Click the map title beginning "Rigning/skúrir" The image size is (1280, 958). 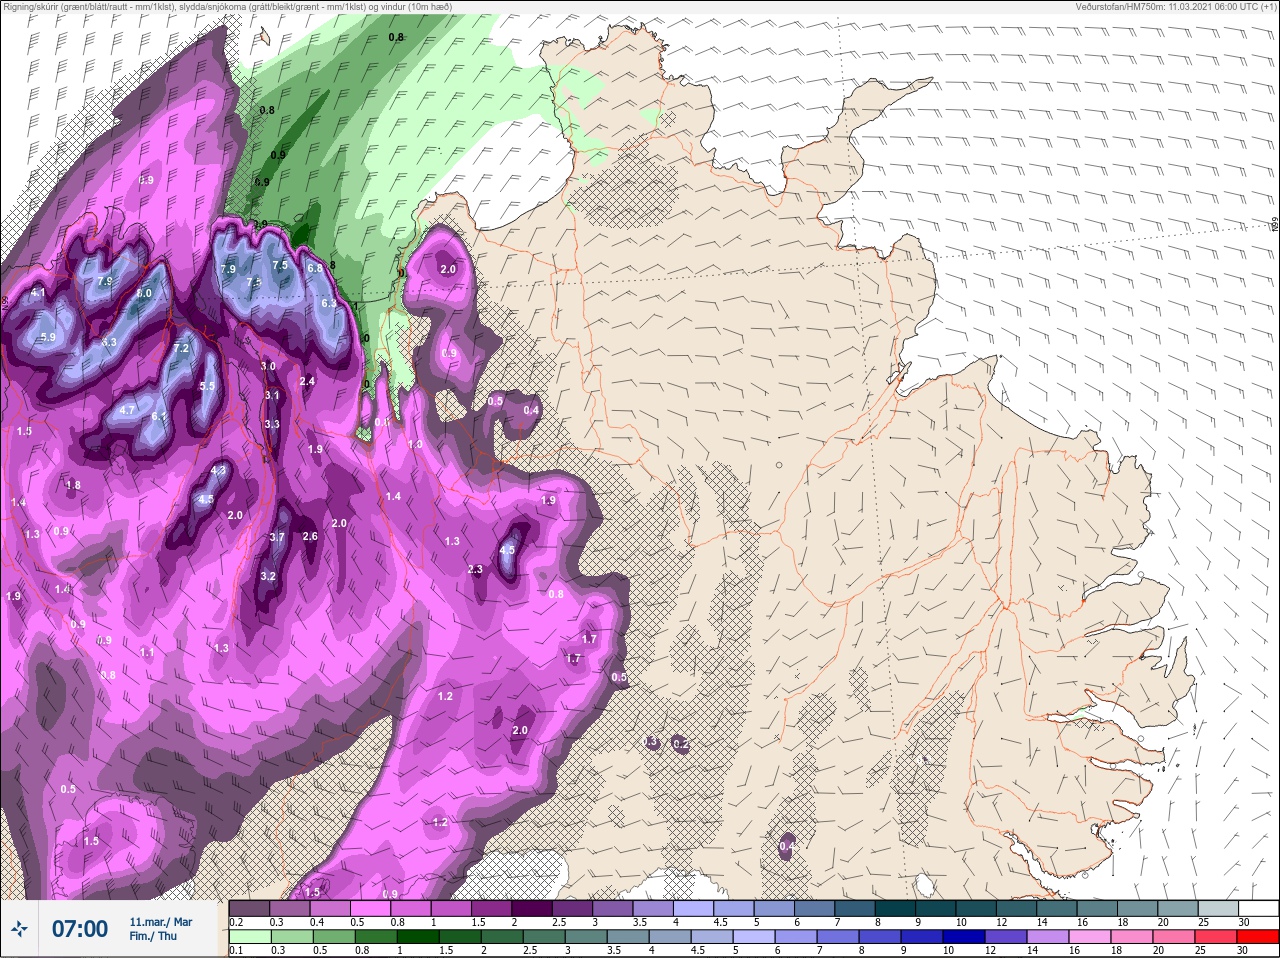(x=226, y=6)
